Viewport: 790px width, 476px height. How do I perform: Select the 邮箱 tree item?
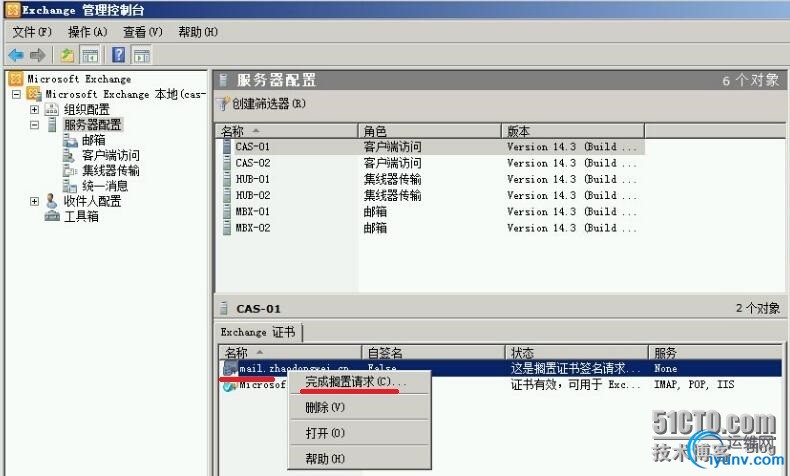tap(94, 140)
